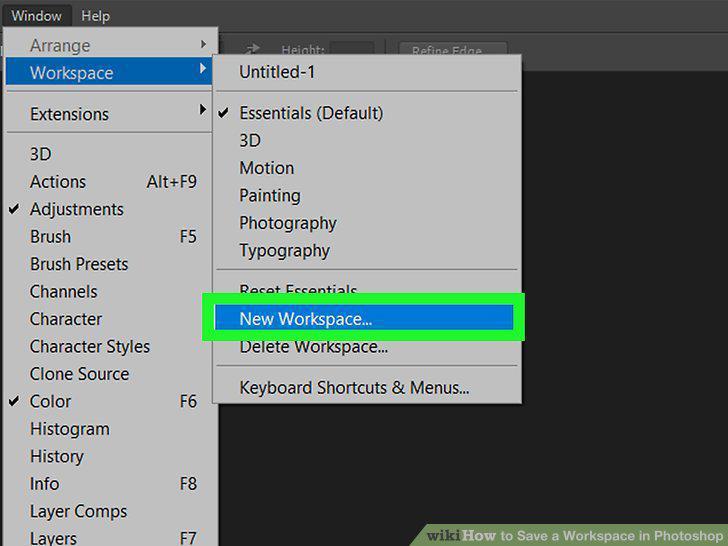The width and height of the screenshot is (728, 546).
Task: Expand the Workspace submenu
Action: (109, 72)
